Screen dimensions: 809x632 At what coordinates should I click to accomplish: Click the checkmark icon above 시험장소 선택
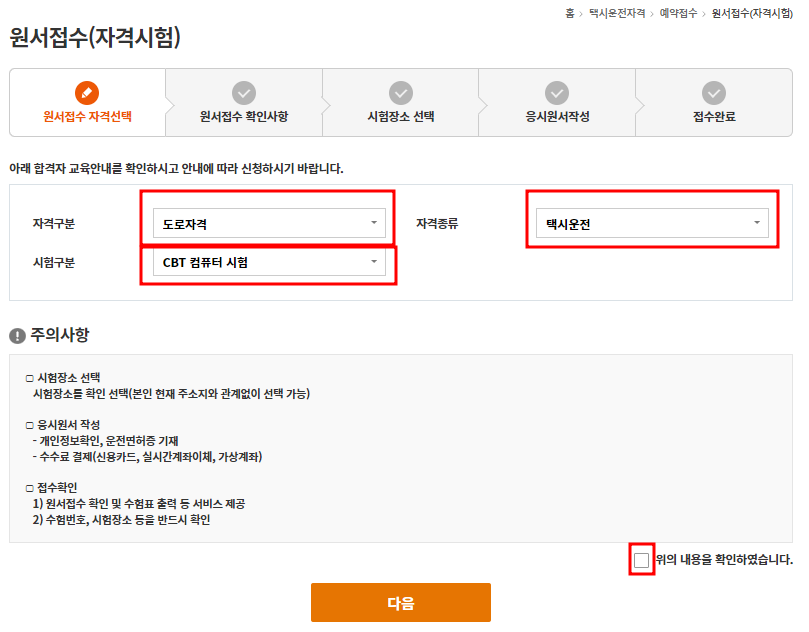click(x=401, y=93)
